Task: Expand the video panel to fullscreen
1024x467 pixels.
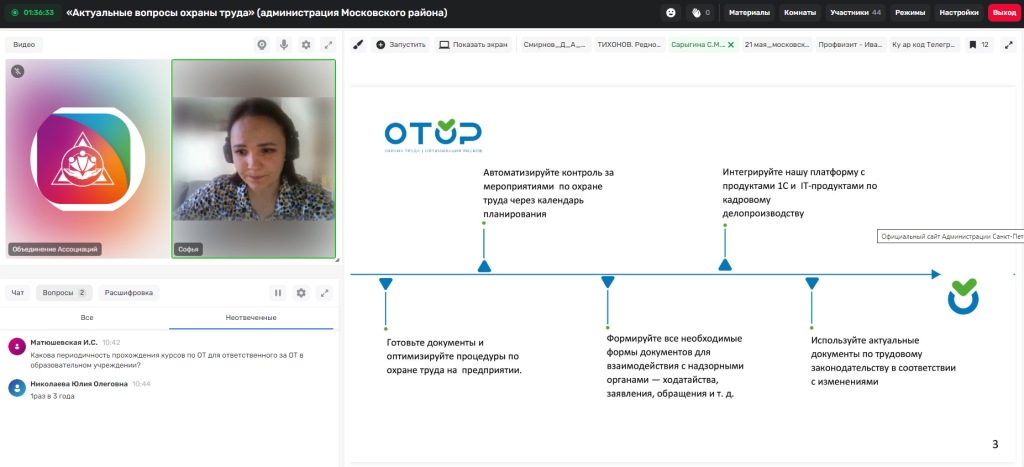Action: (x=328, y=45)
